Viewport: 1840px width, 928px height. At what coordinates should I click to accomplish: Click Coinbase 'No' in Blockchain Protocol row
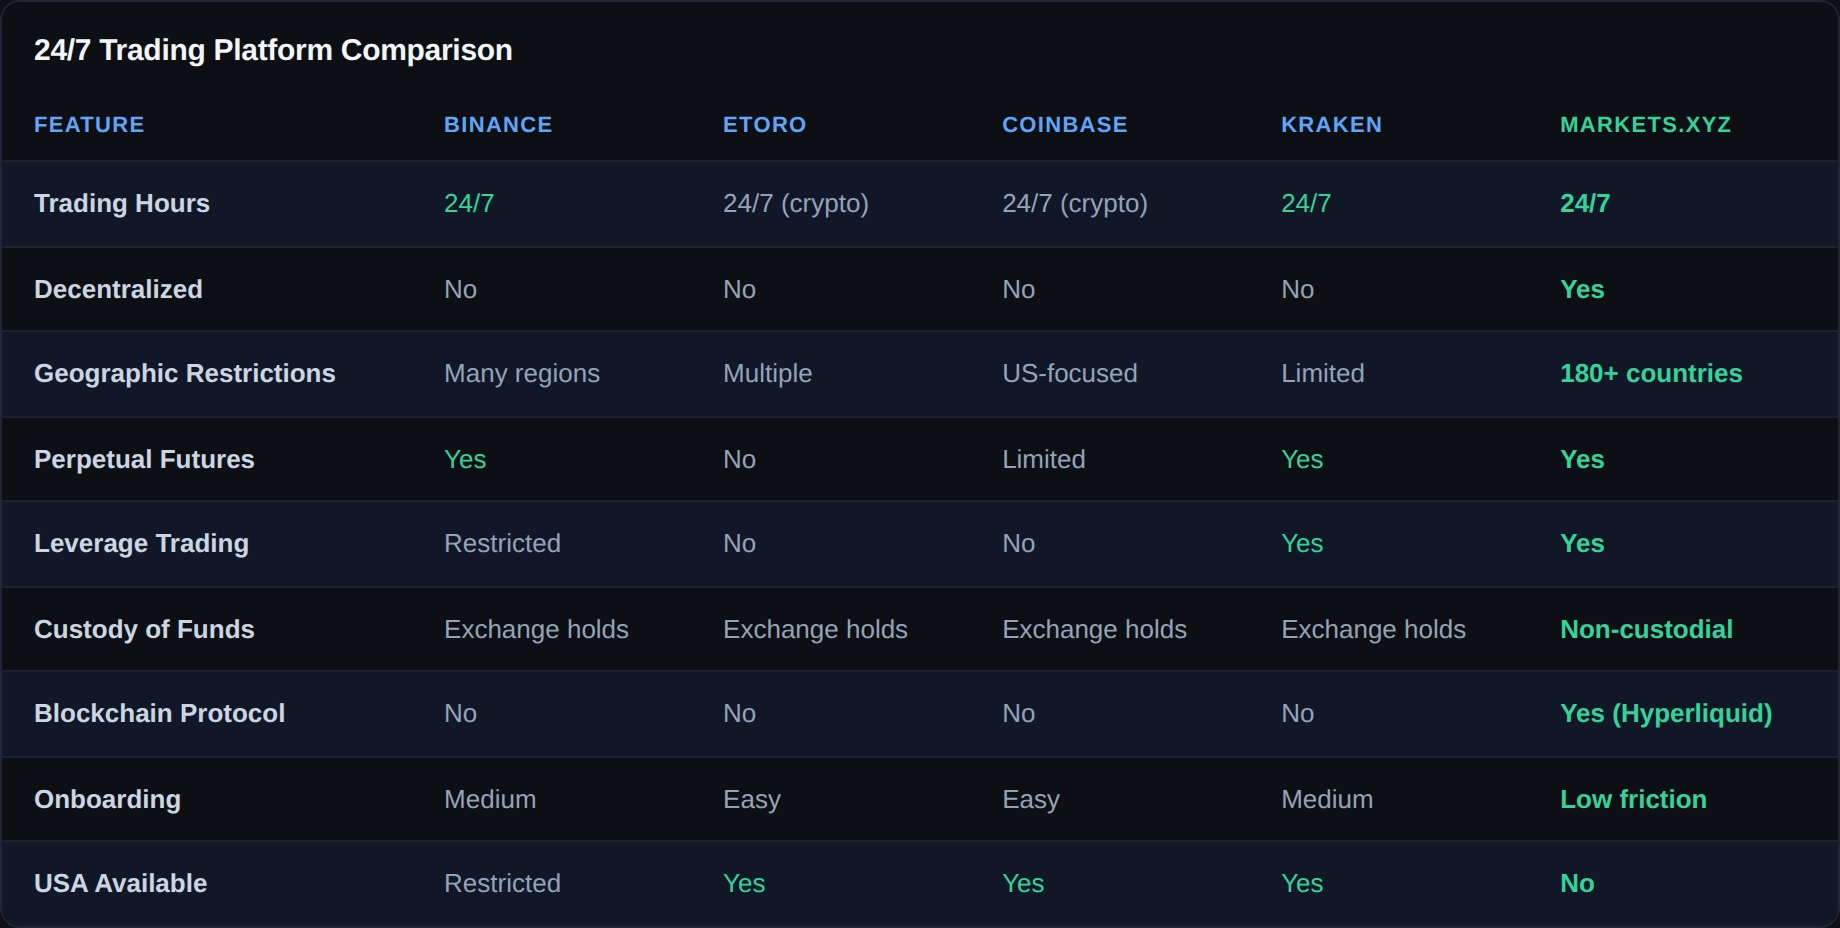(1018, 713)
